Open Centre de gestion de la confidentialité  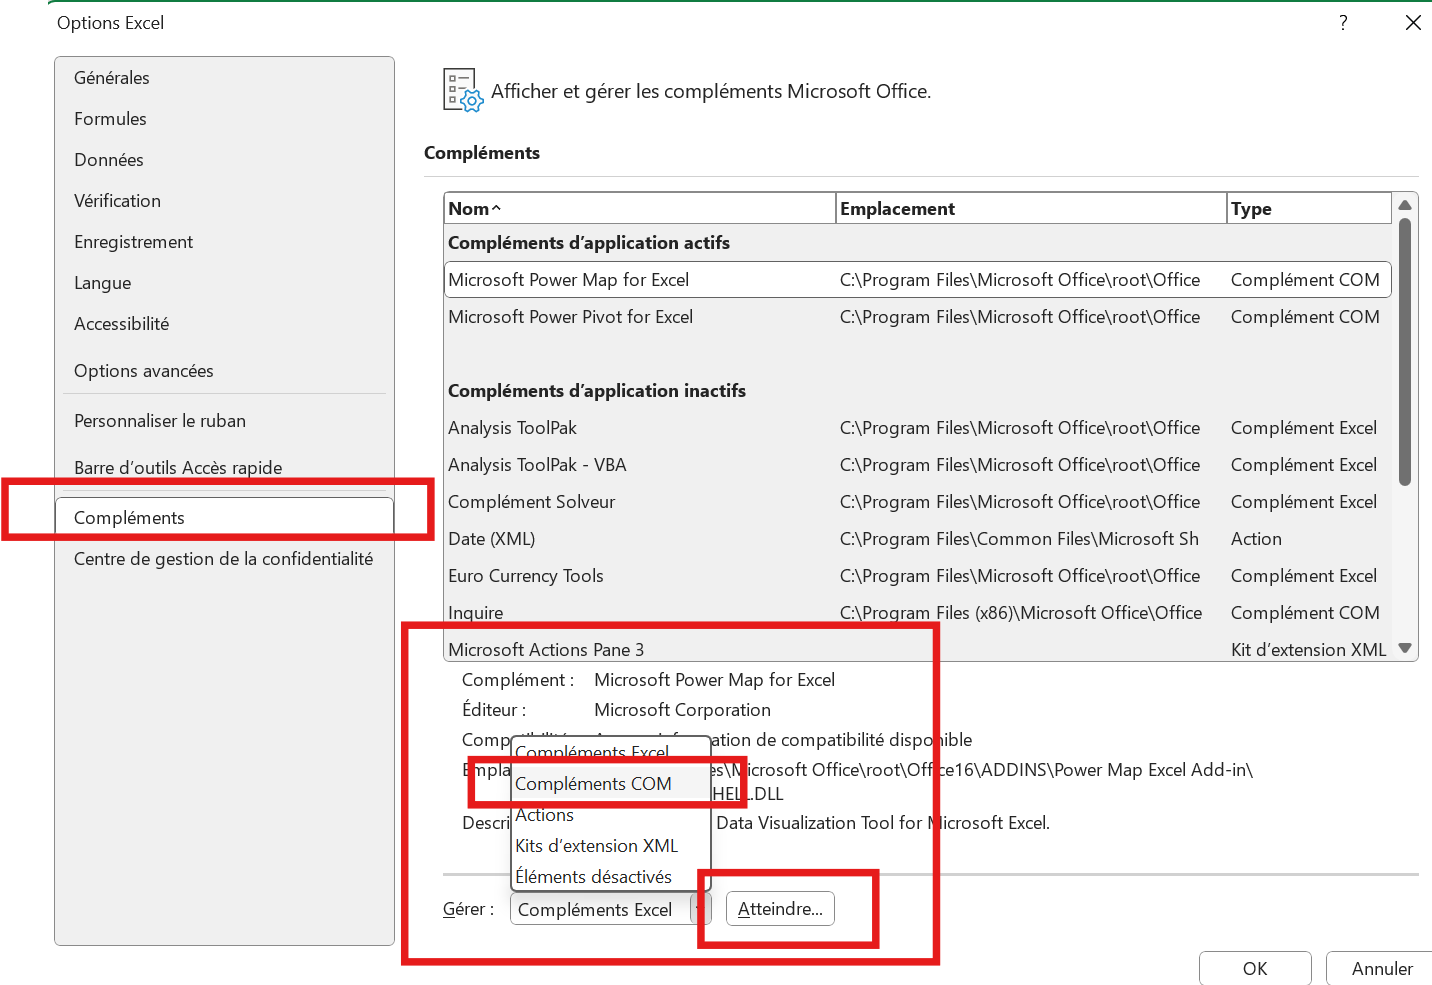(x=223, y=559)
